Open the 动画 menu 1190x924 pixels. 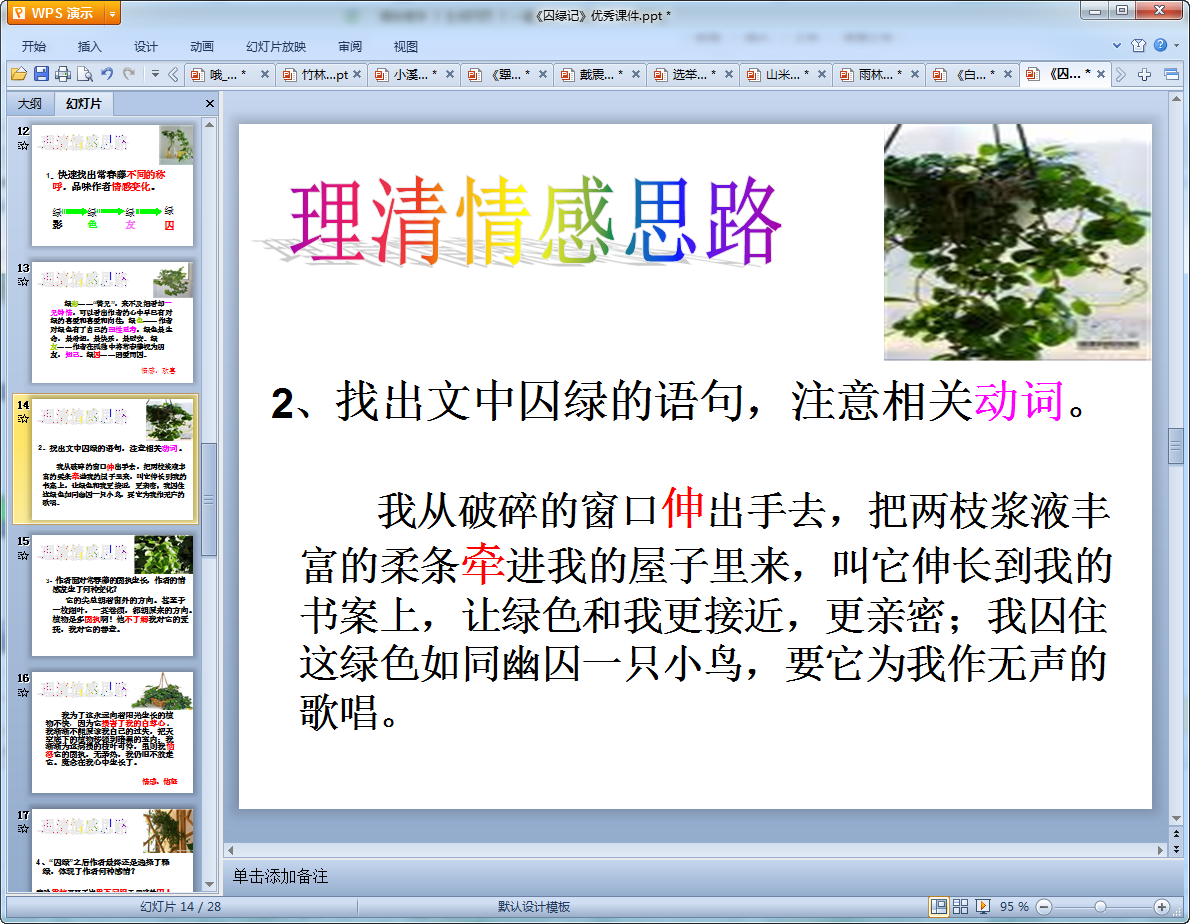[x=201, y=46]
